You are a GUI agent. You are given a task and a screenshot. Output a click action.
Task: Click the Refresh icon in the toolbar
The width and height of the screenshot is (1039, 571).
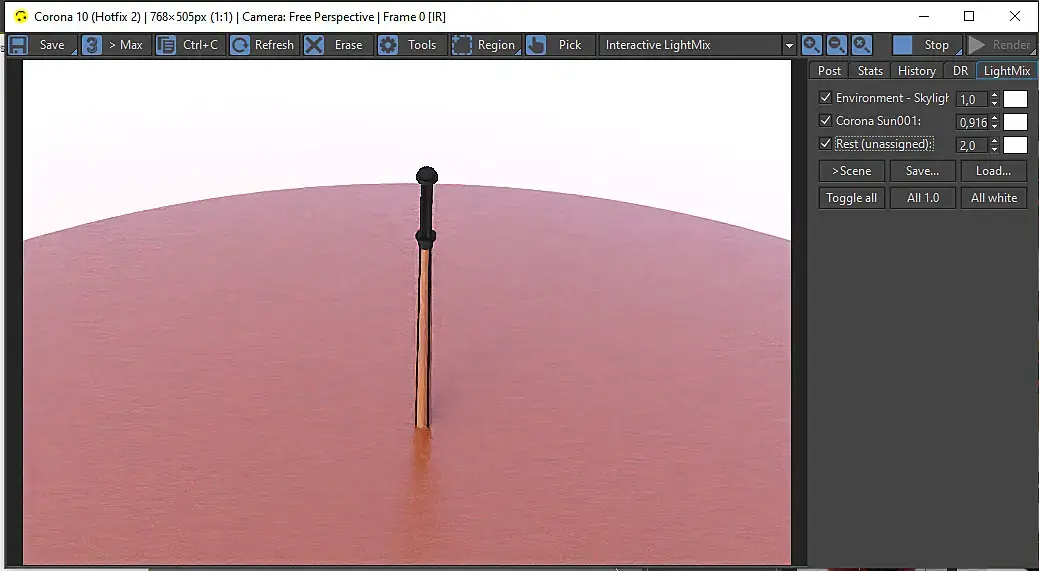pyautogui.click(x=240, y=45)
